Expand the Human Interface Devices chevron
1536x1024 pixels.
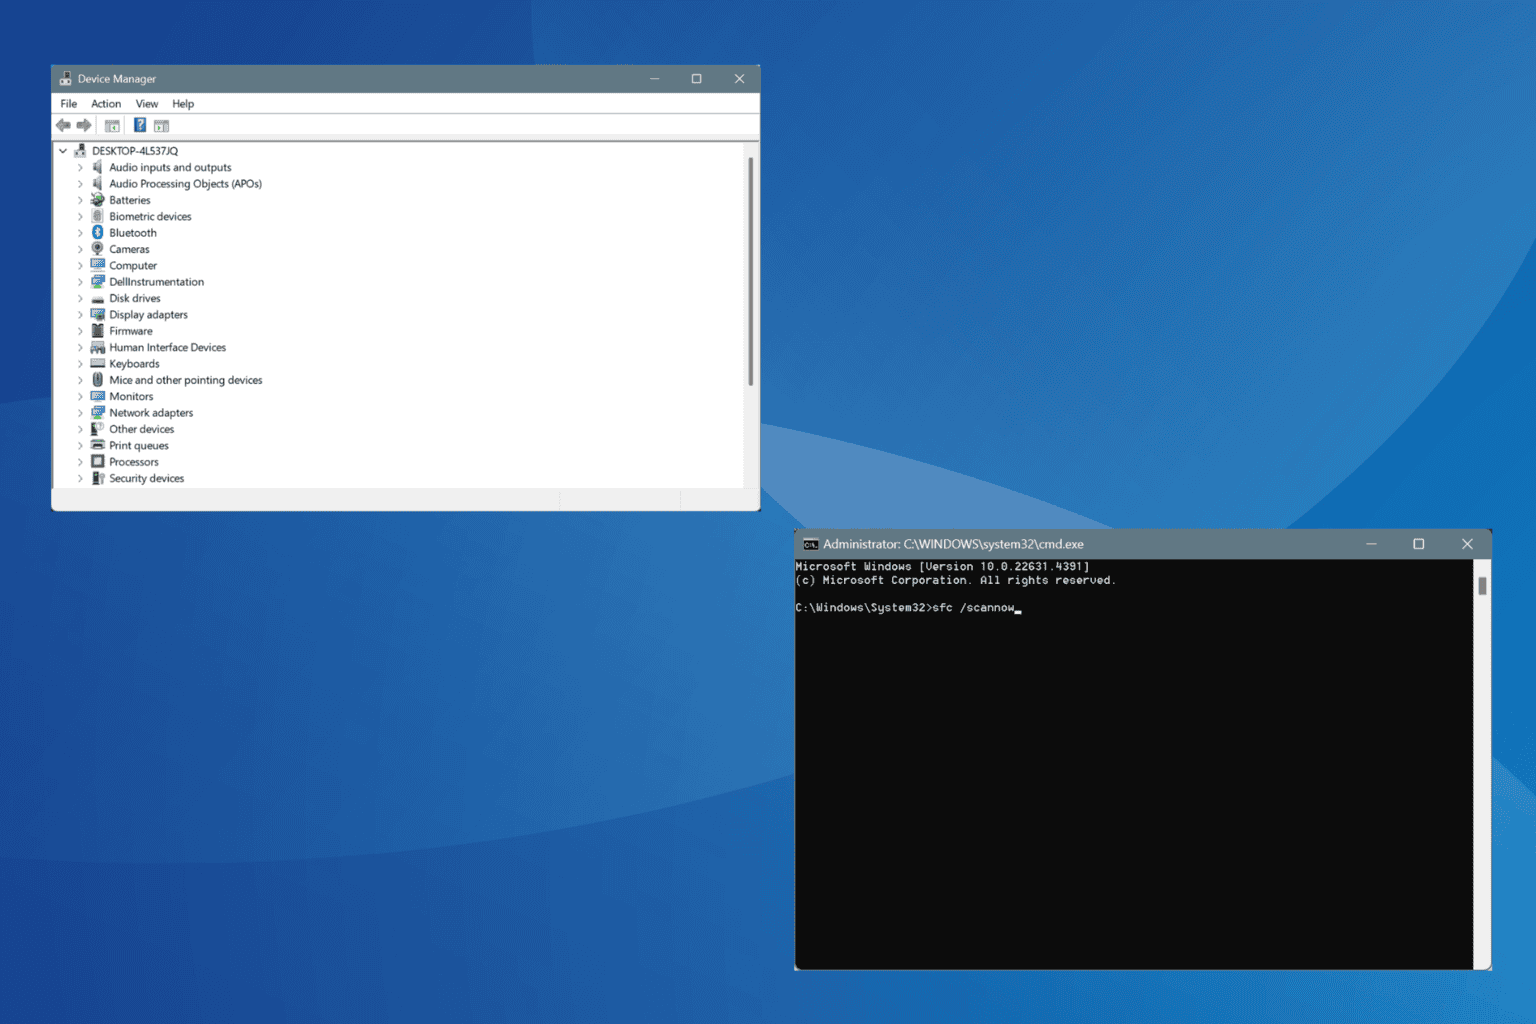pos(80,347)
